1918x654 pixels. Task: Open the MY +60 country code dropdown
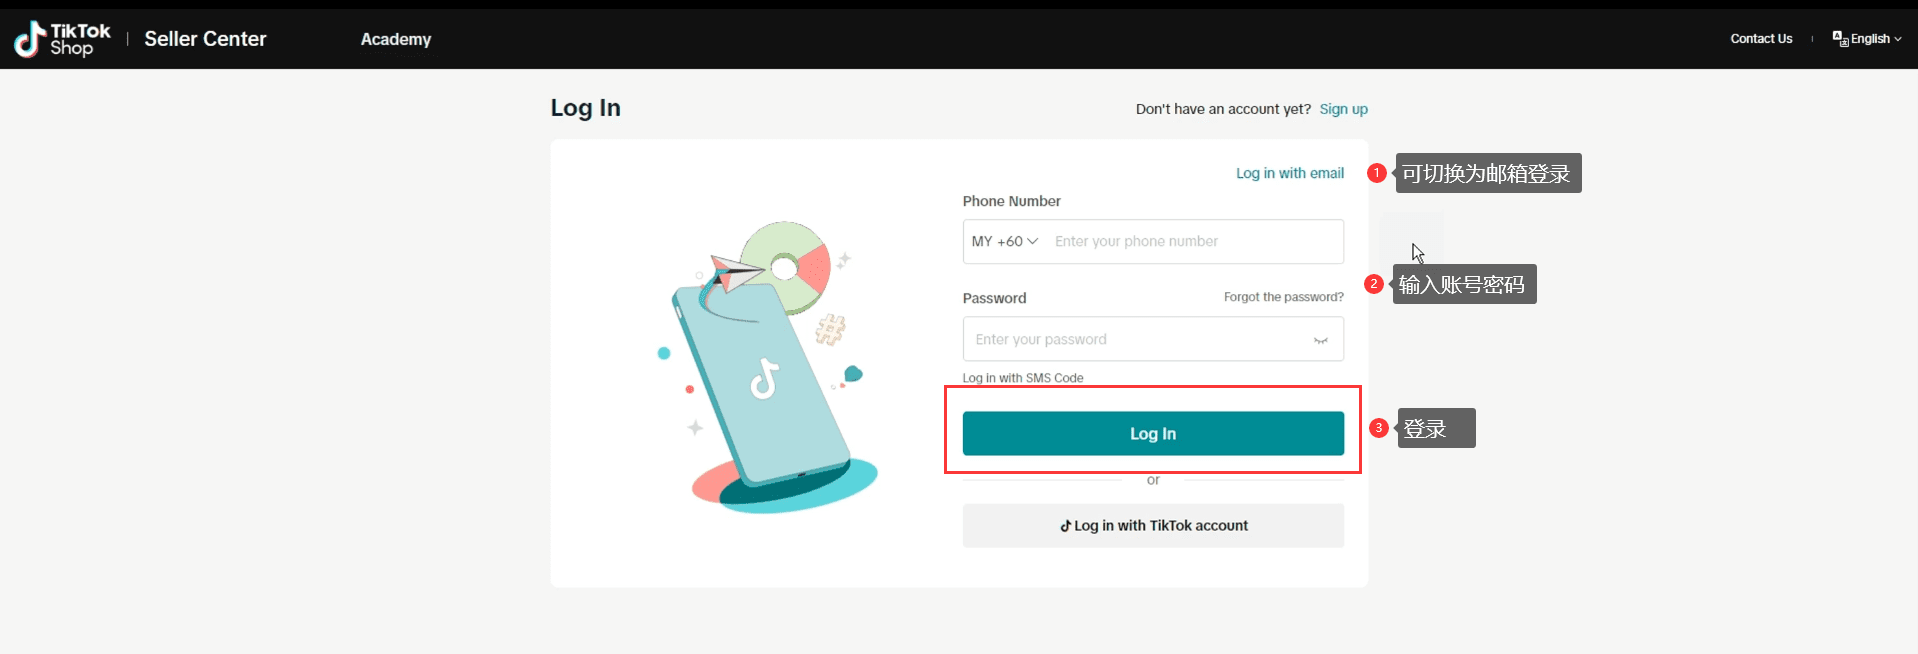pos(1005,241)
